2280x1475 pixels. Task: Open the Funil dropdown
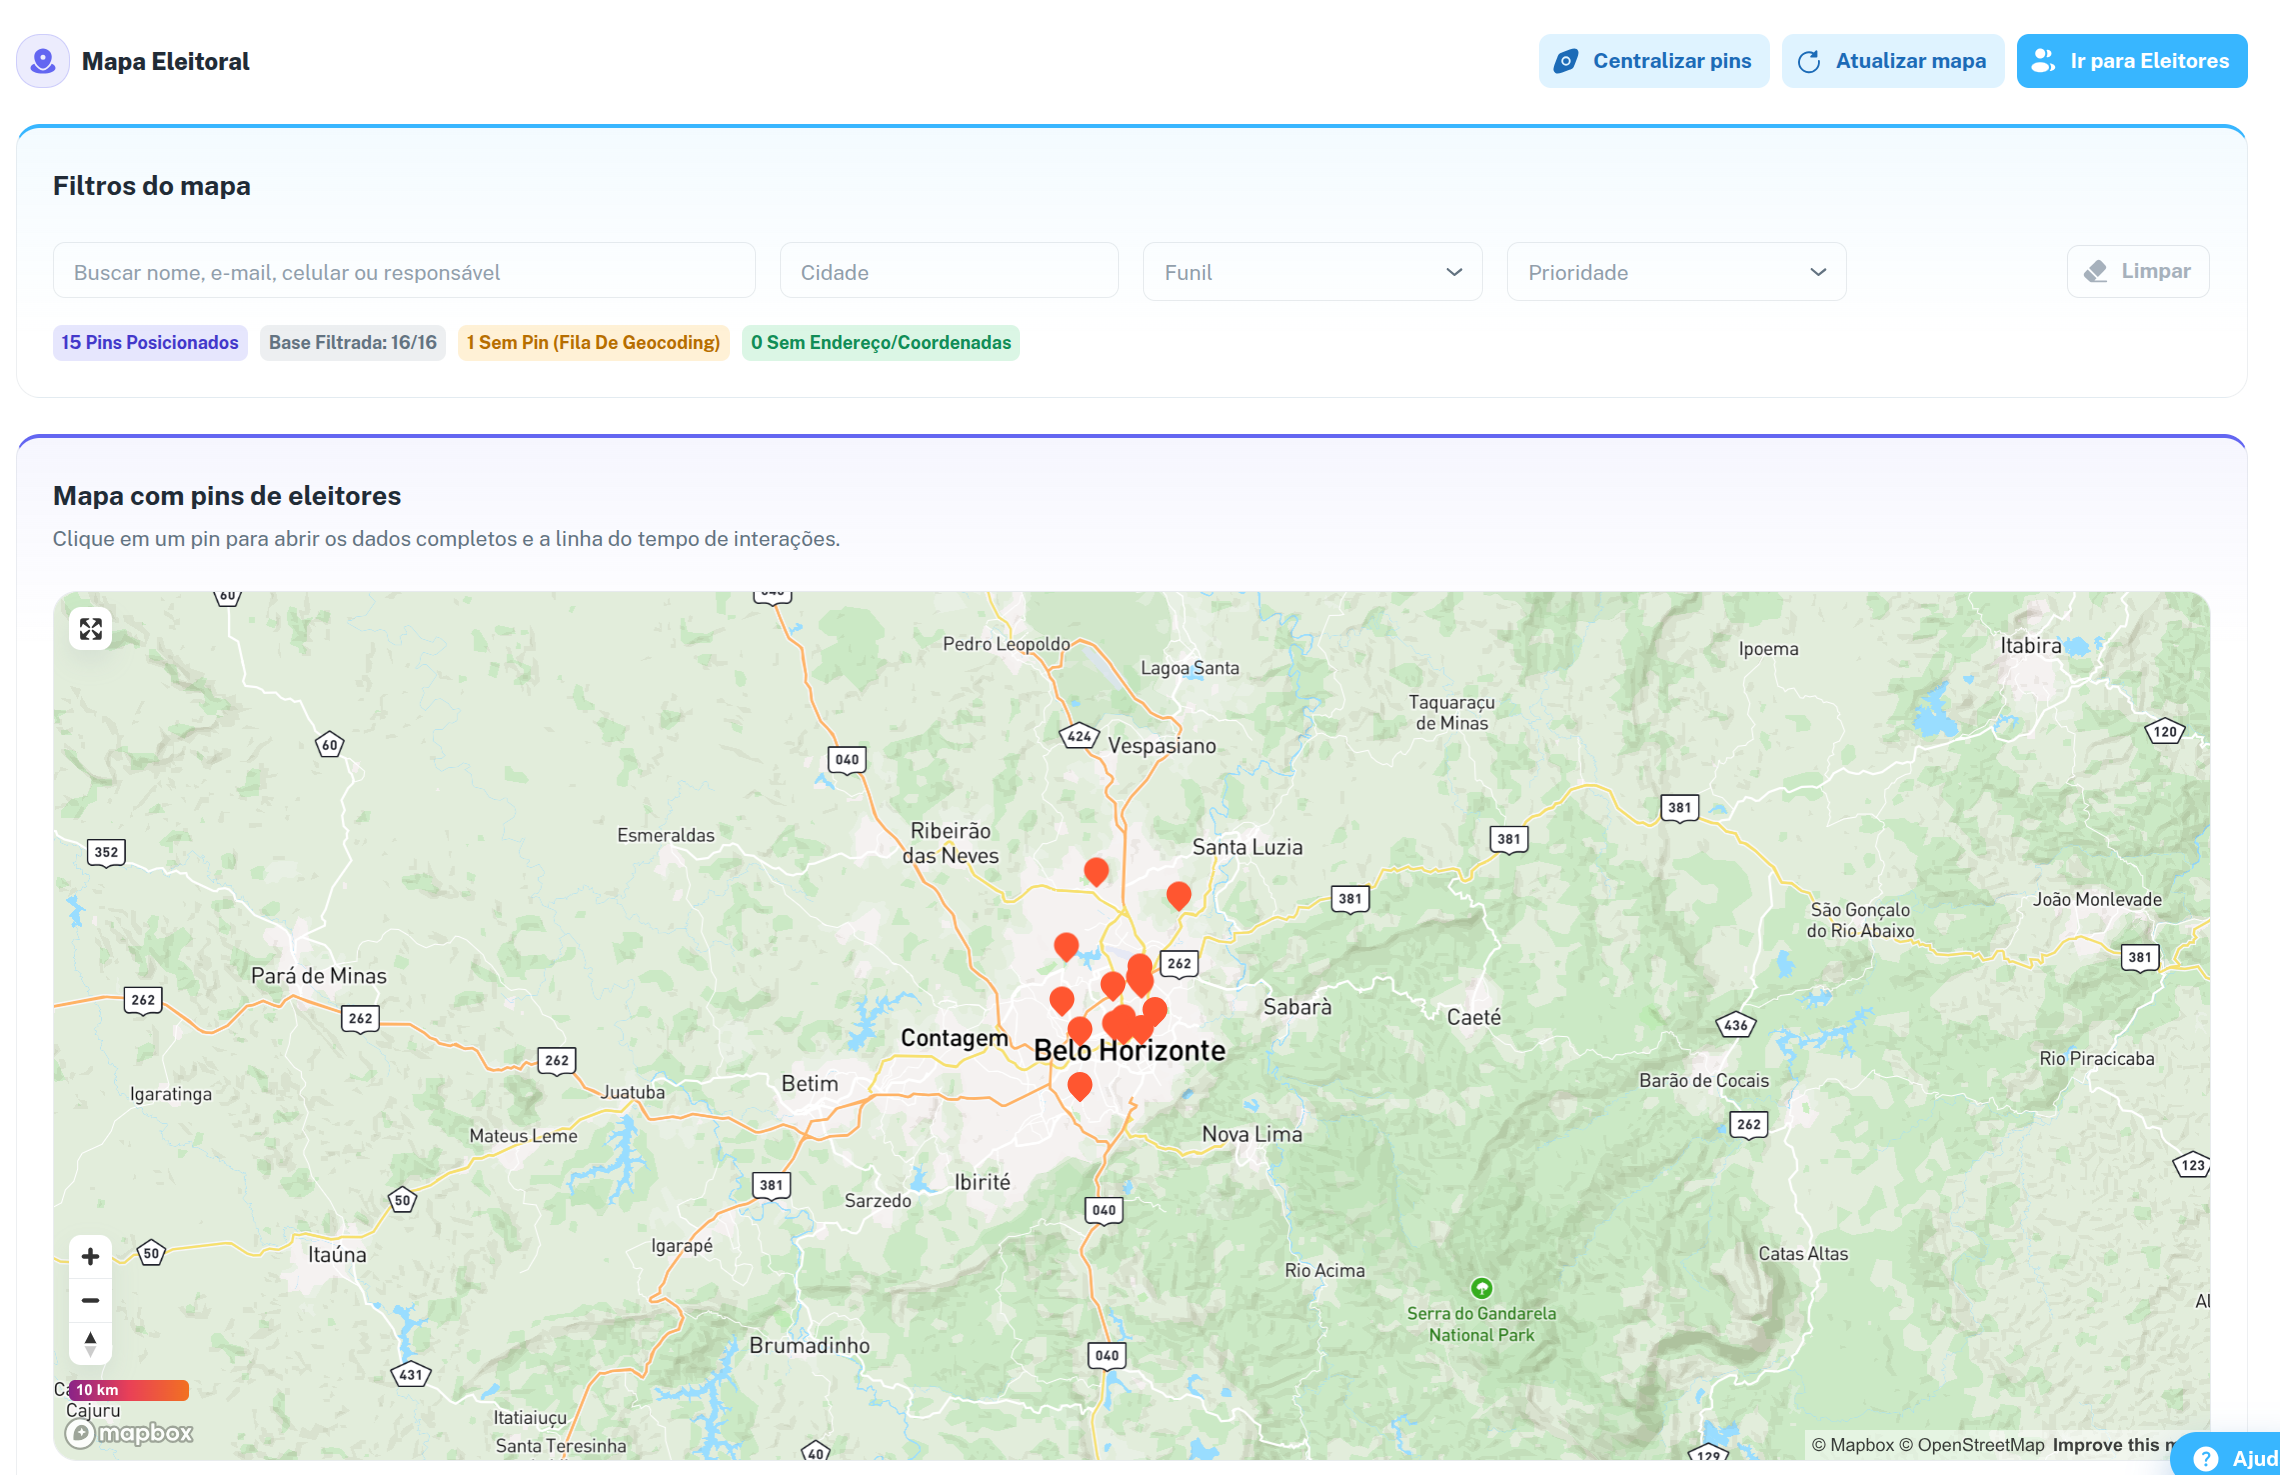pos(1312,271)
